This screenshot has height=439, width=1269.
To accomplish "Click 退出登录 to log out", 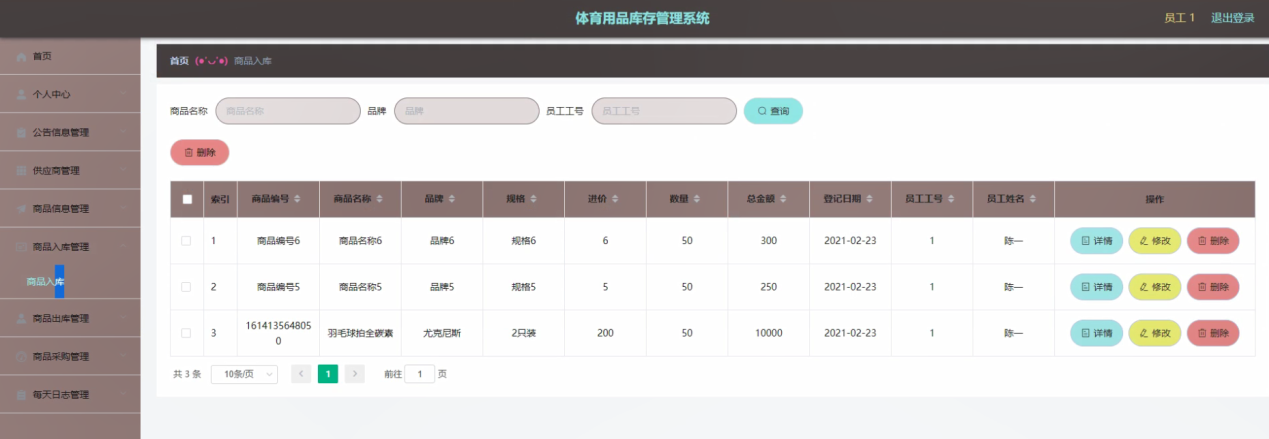I will pos(1232,18).
